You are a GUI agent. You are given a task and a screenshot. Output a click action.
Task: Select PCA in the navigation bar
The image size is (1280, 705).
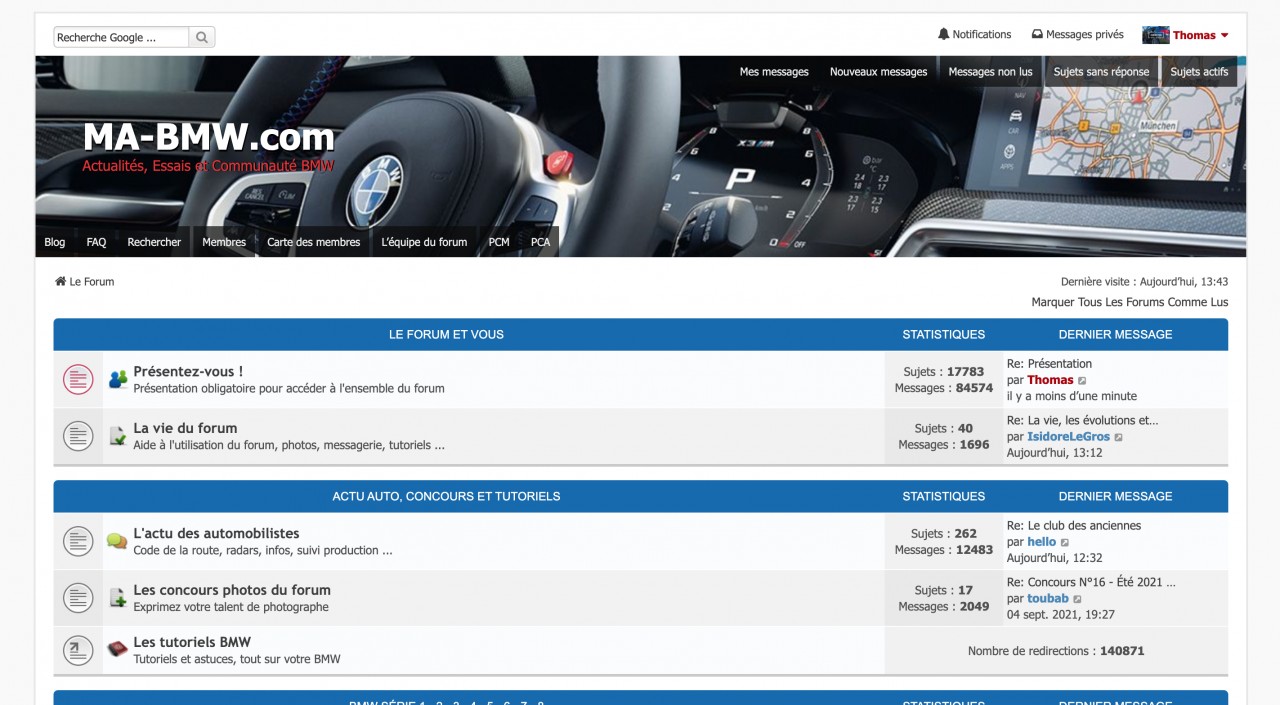pos(540,242)
